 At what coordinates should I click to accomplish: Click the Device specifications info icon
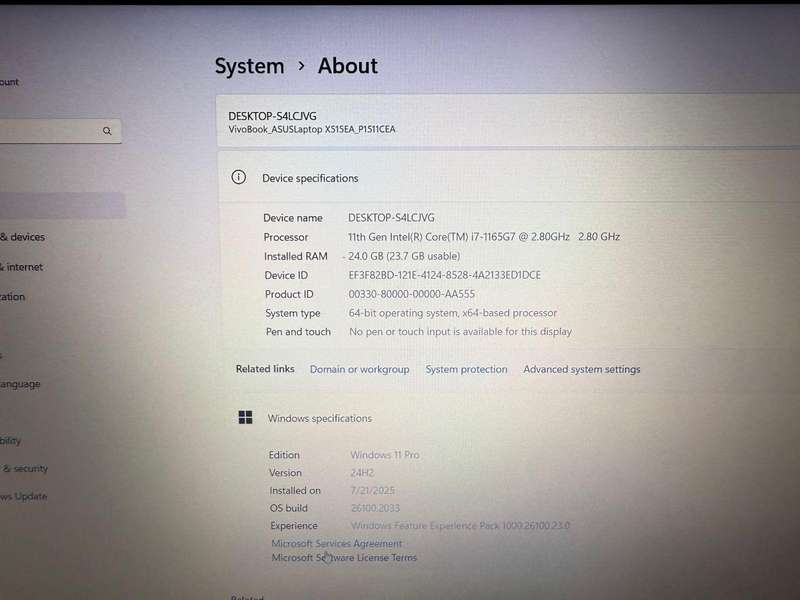point(238,177)
